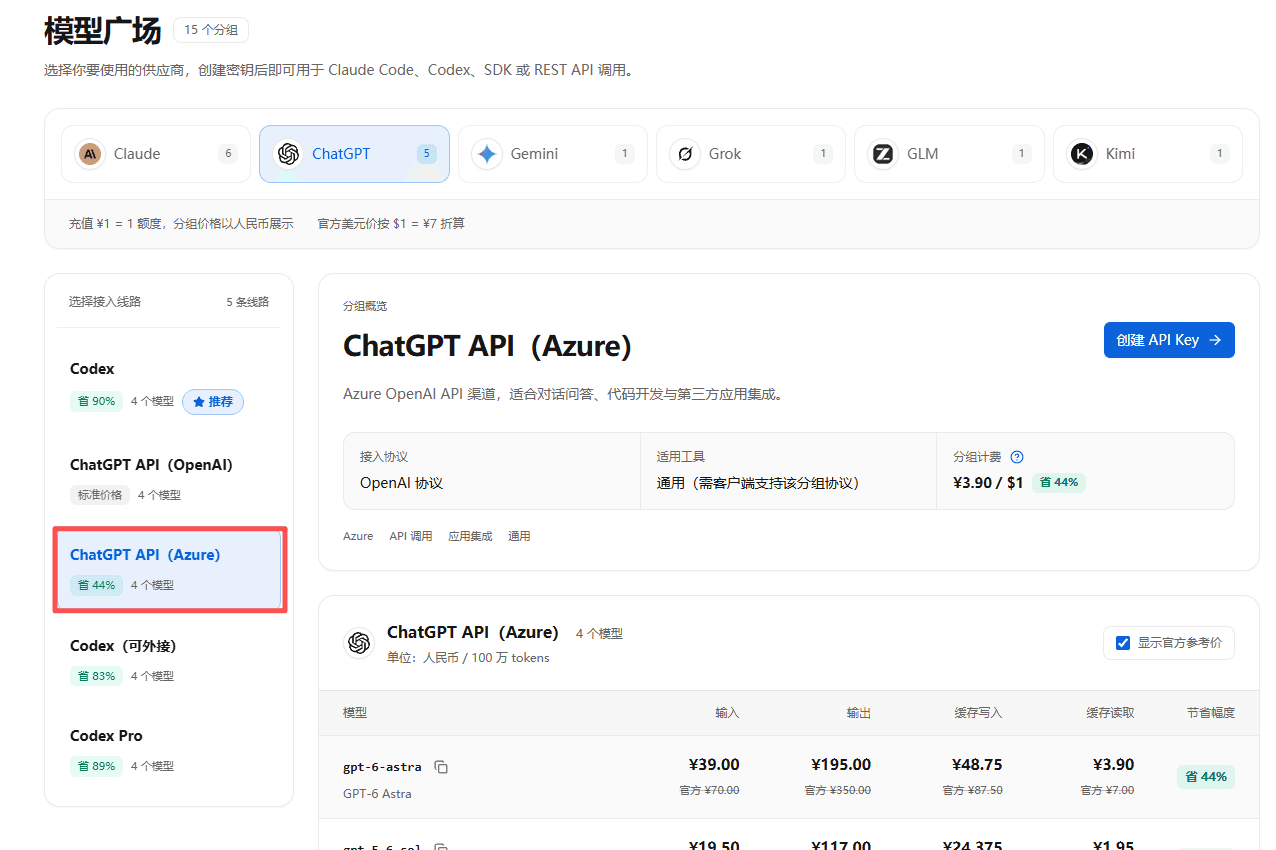Select the Codex route in the sidebar

[169, 385]
